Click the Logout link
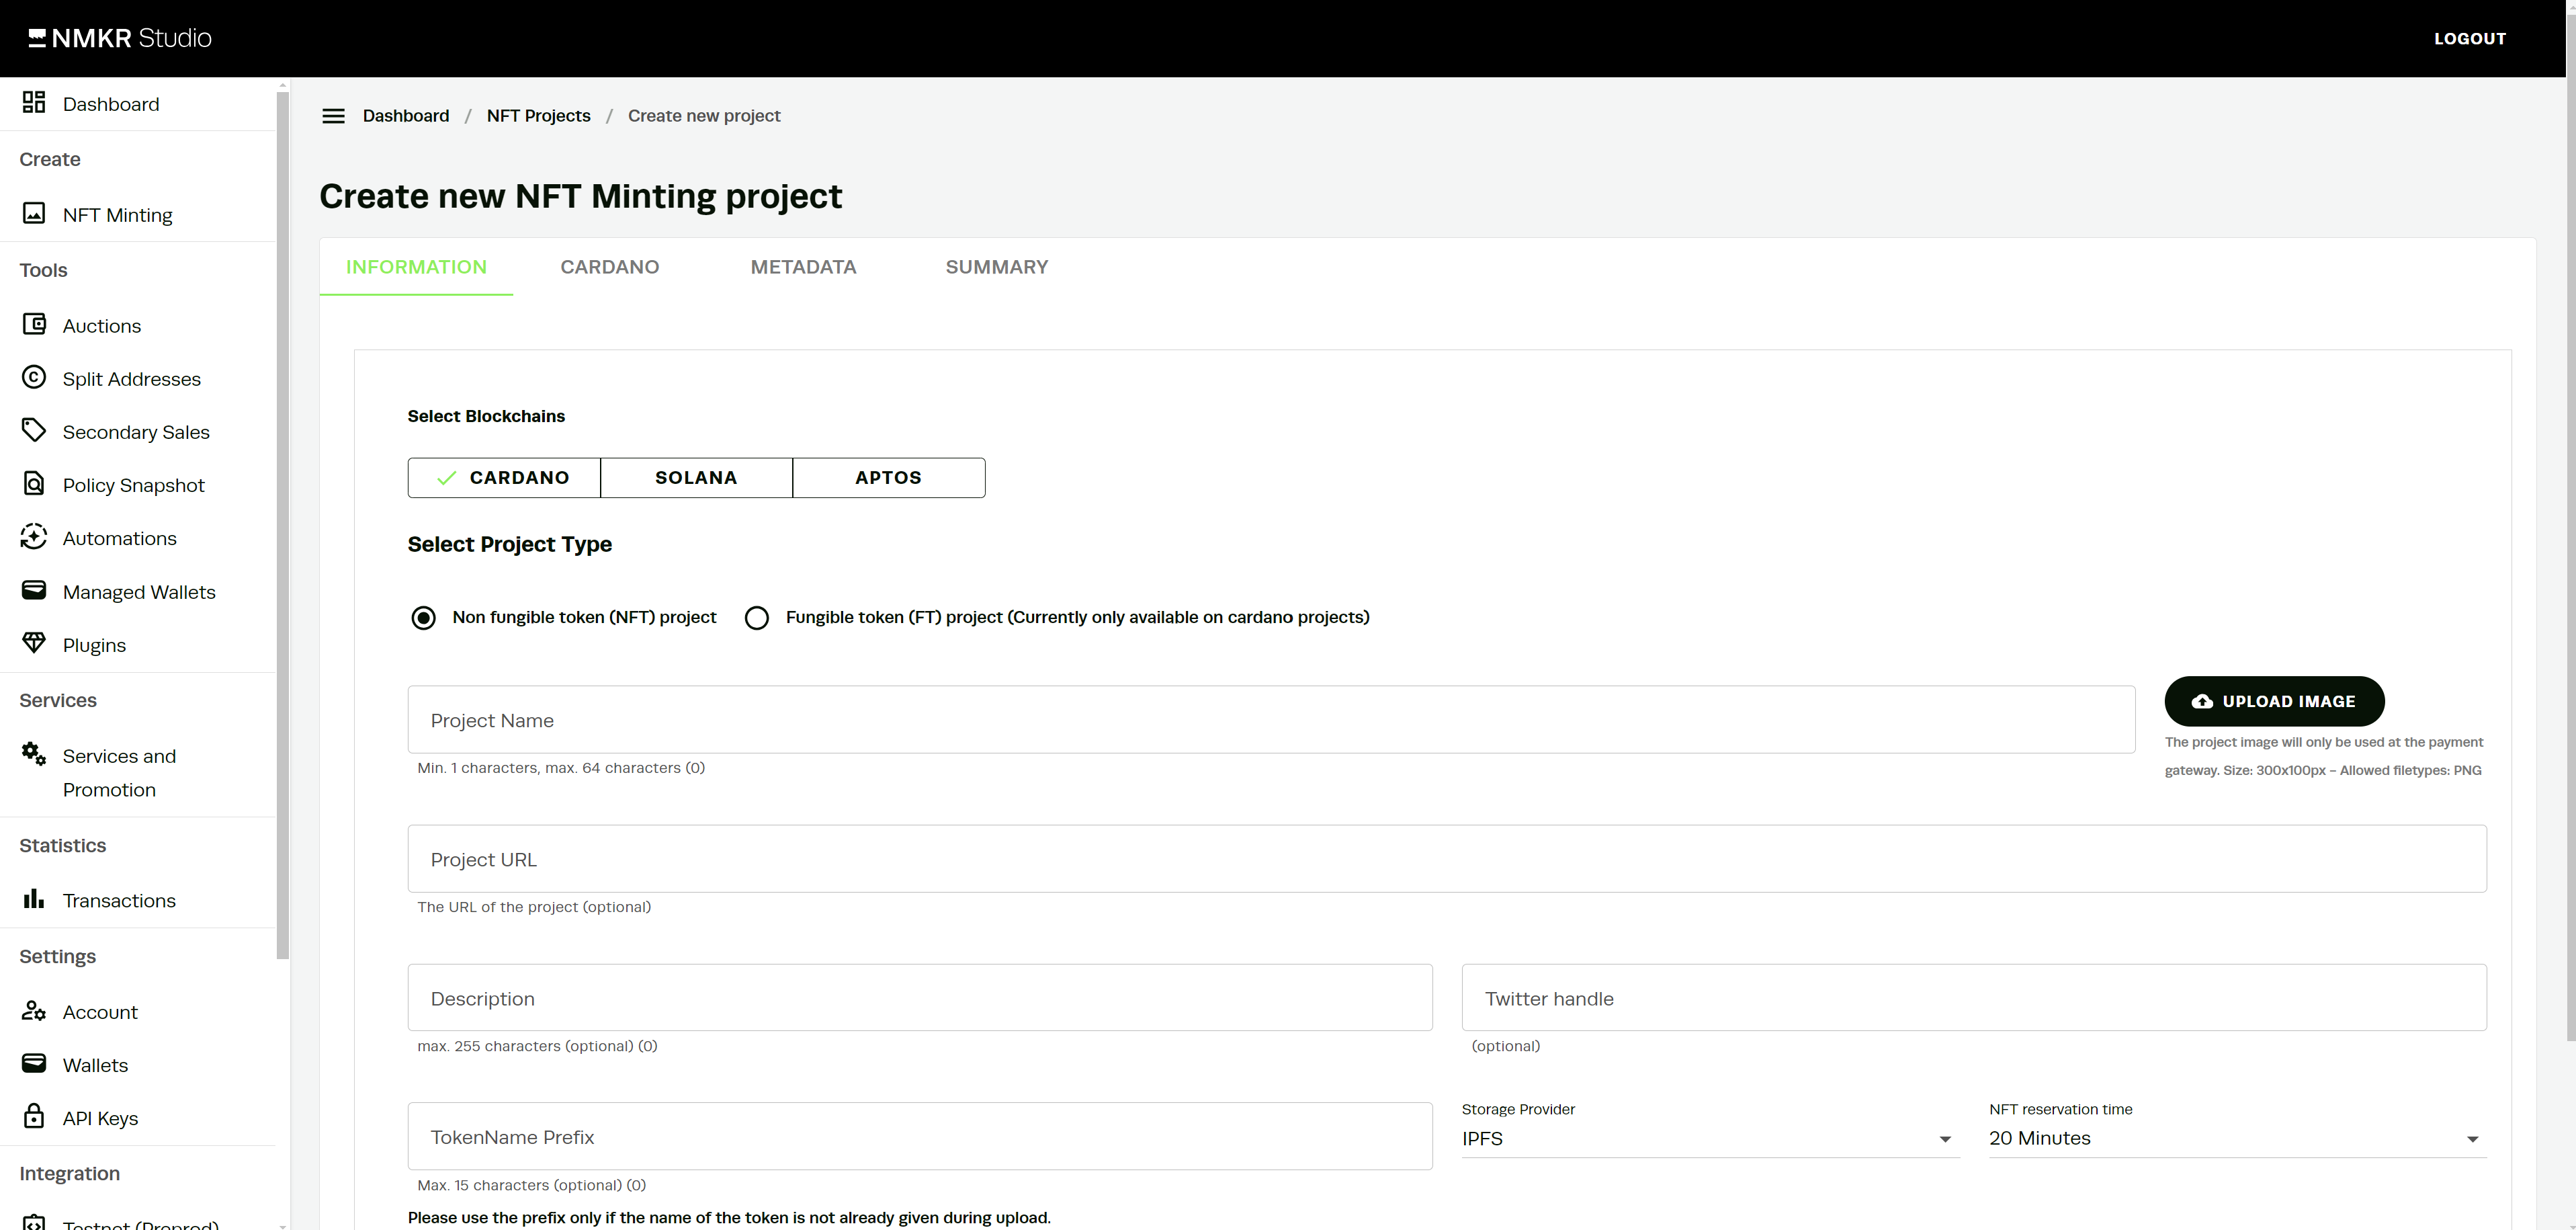The height and width of the screenshot is (1230, 2576). pyautogui.click(x=2469, y=39)
